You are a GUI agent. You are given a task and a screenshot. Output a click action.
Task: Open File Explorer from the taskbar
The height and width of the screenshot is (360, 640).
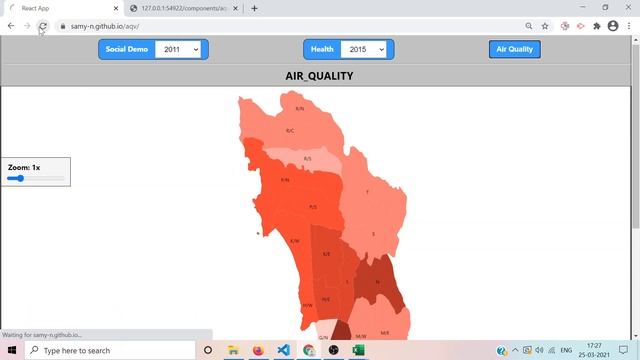pos(233,350)
